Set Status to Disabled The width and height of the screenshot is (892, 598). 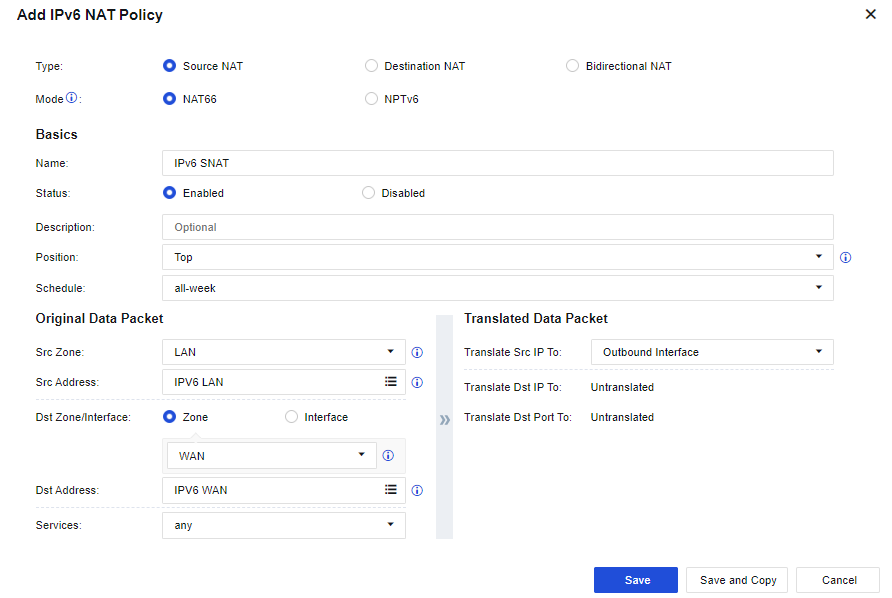point(369,193)
